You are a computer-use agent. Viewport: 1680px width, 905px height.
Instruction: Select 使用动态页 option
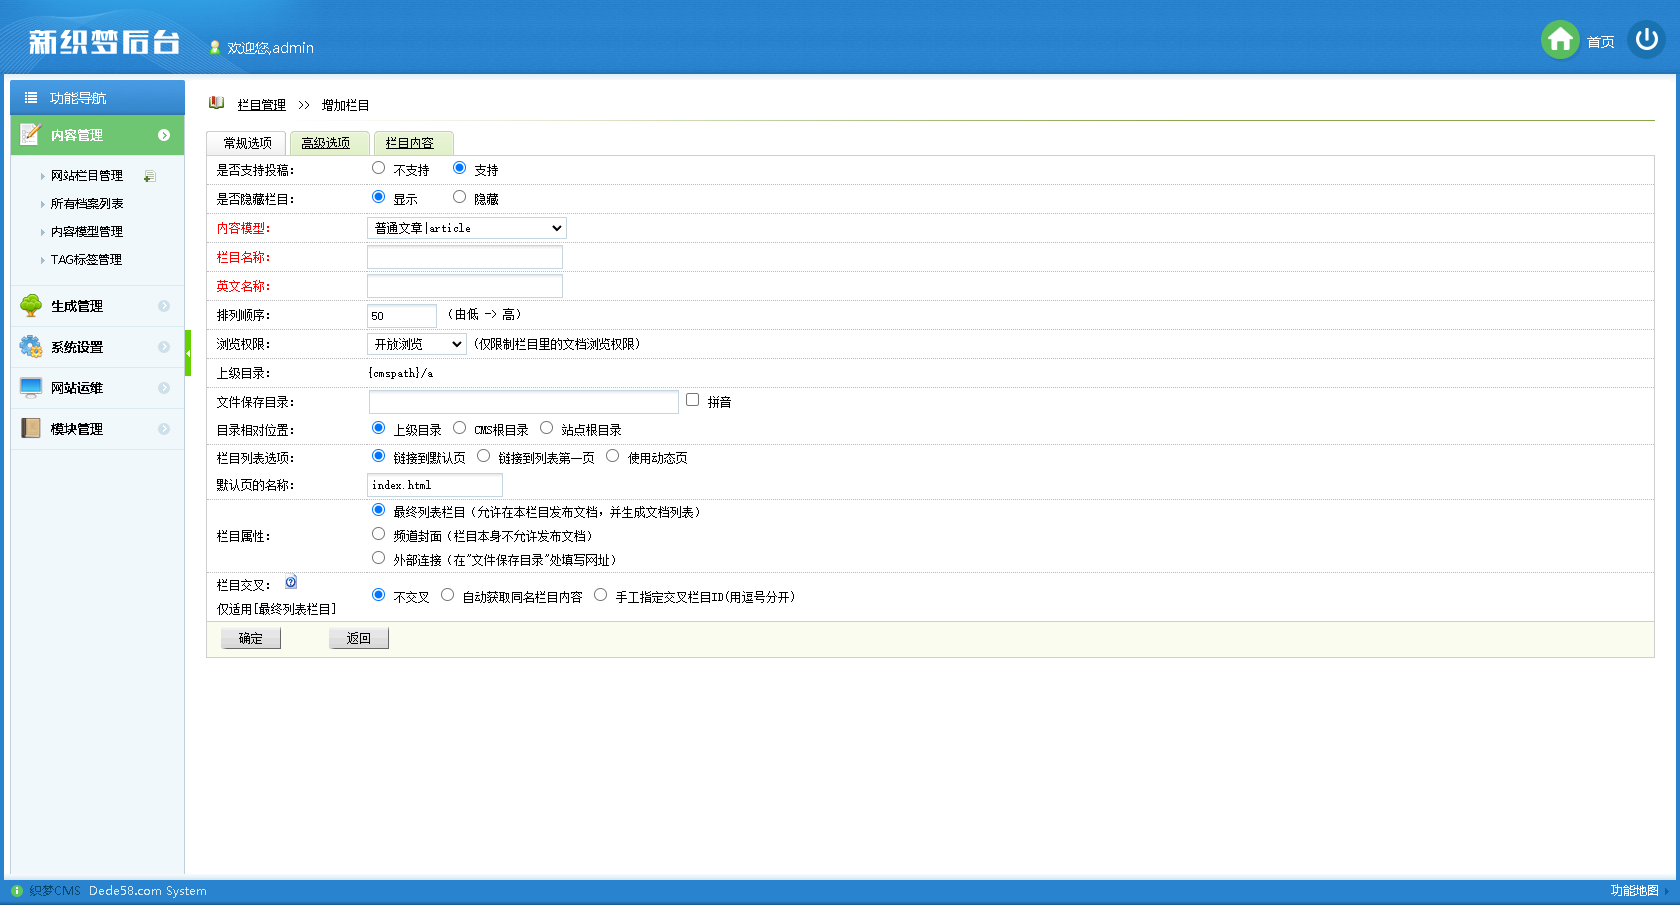click(x=612, y=456)
